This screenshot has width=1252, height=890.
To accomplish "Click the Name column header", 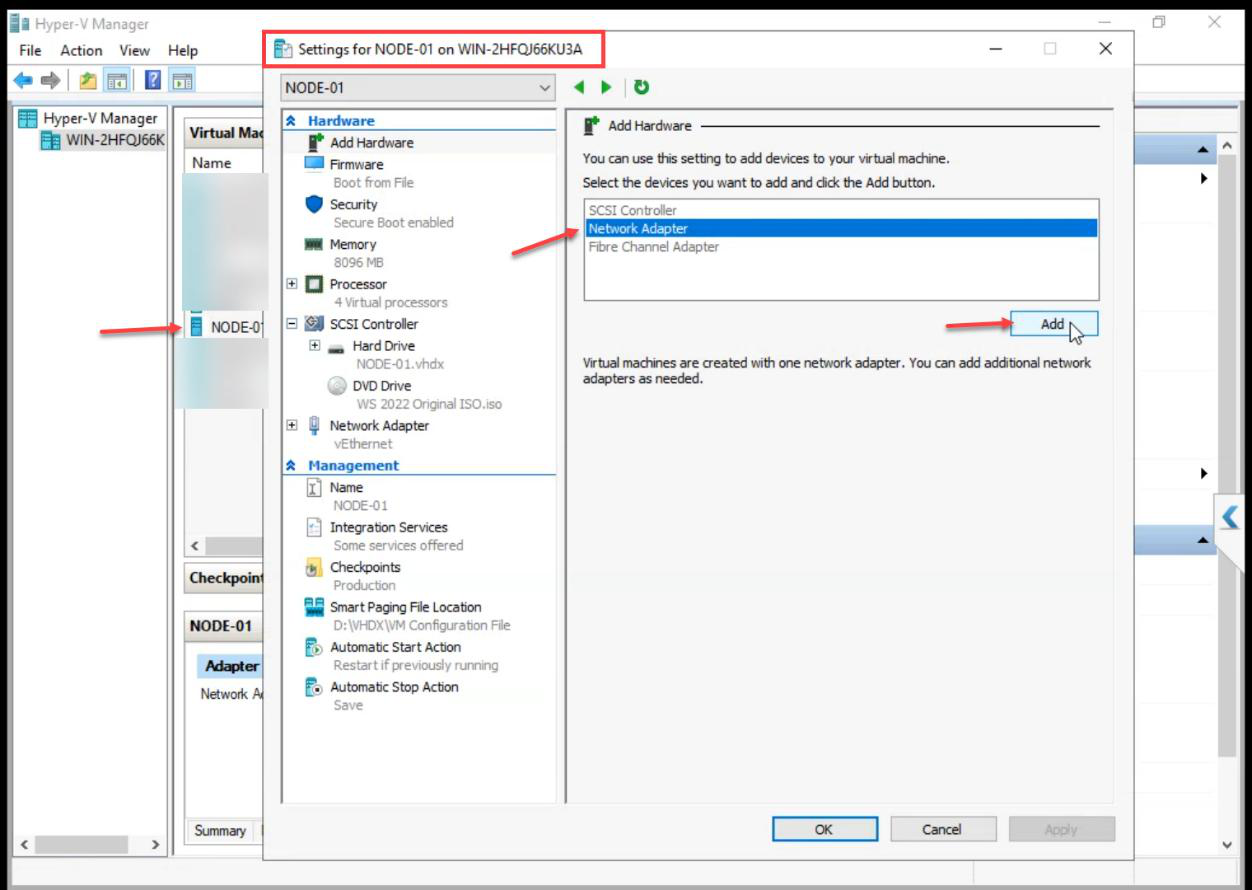I will [212, 163].
